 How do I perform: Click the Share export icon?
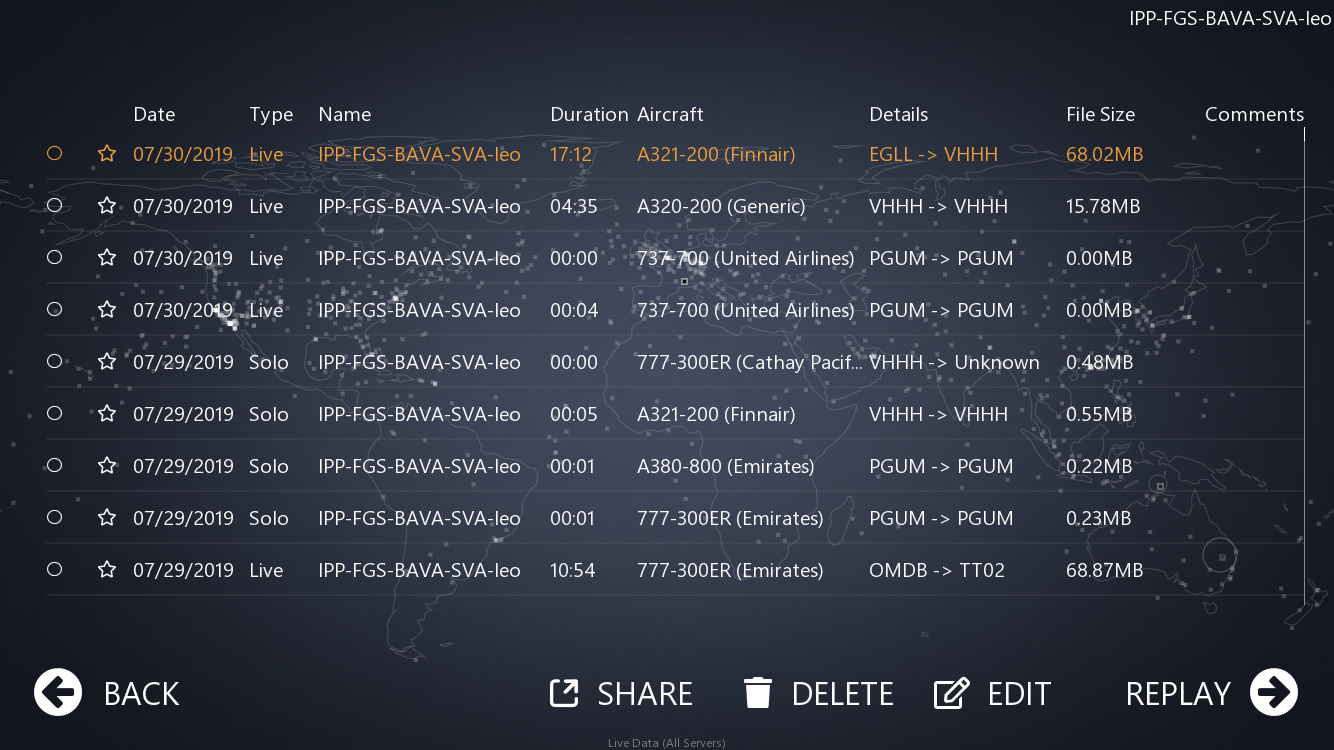(565, 693)
